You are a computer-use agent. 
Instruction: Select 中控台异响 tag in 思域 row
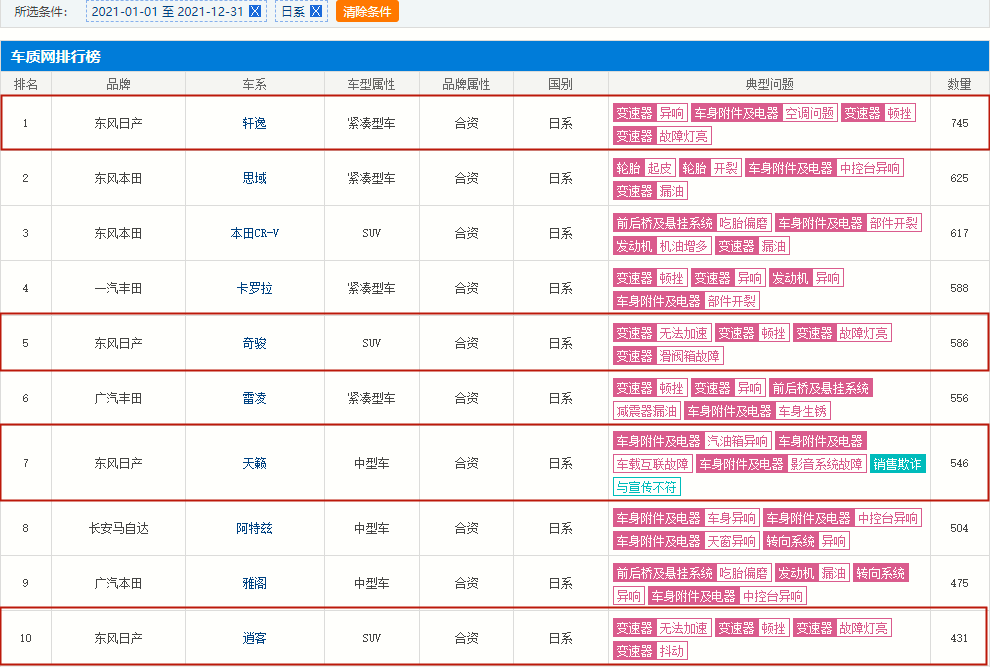pyautogui.click(x=869, y=168)
